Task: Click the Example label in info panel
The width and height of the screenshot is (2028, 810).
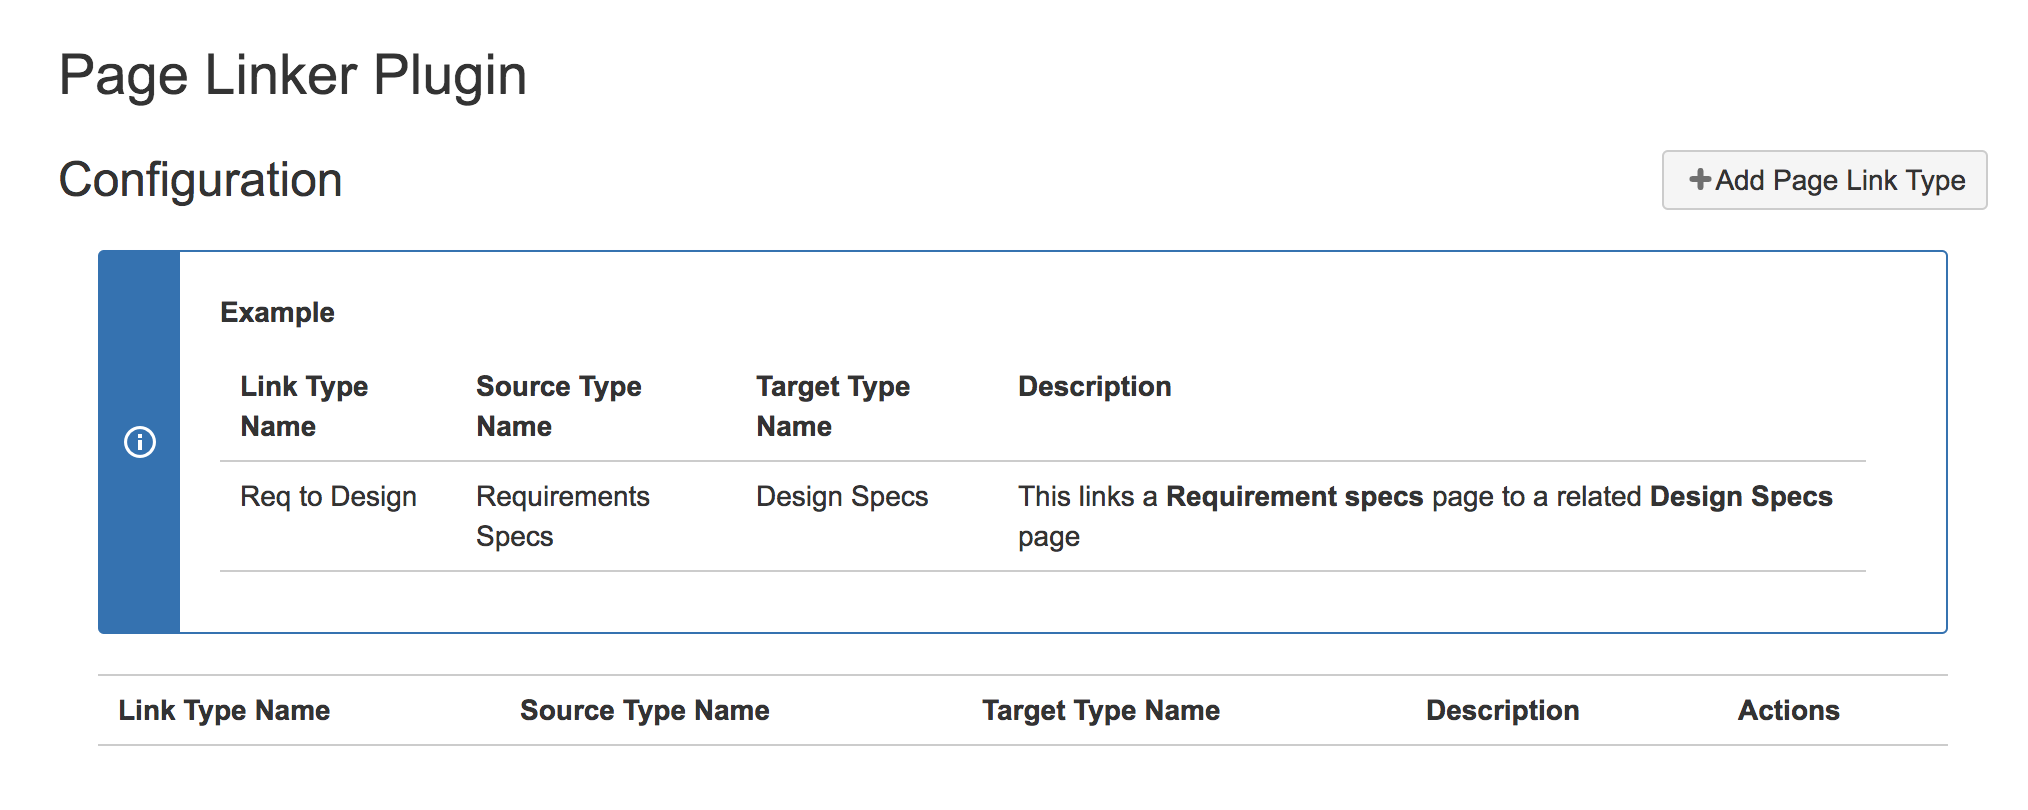Action: point(277,313)
